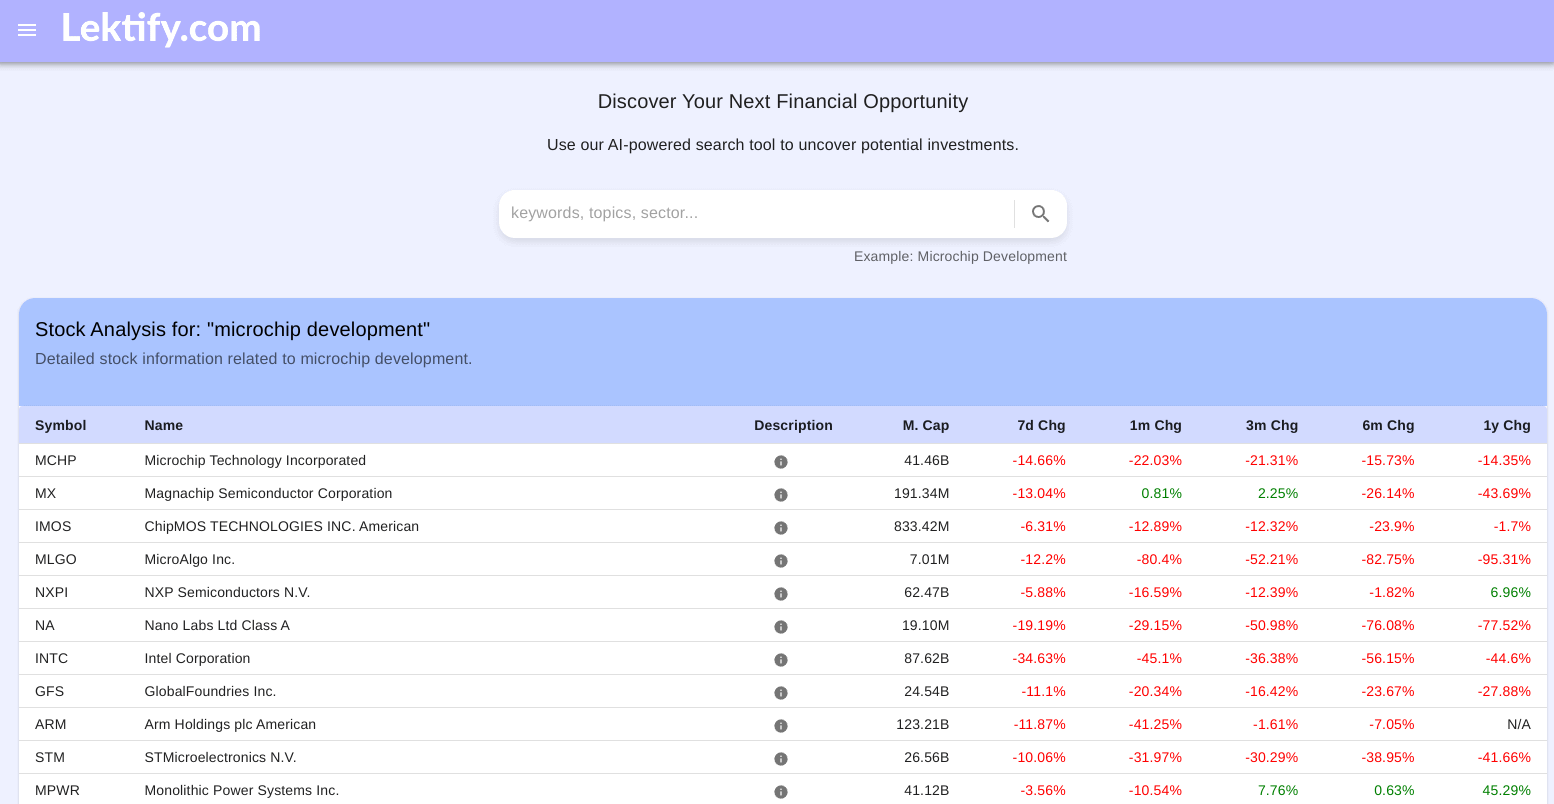
Task: Click STMicroelectronics N.V. info icon
Action: click(x=781, y=759)
